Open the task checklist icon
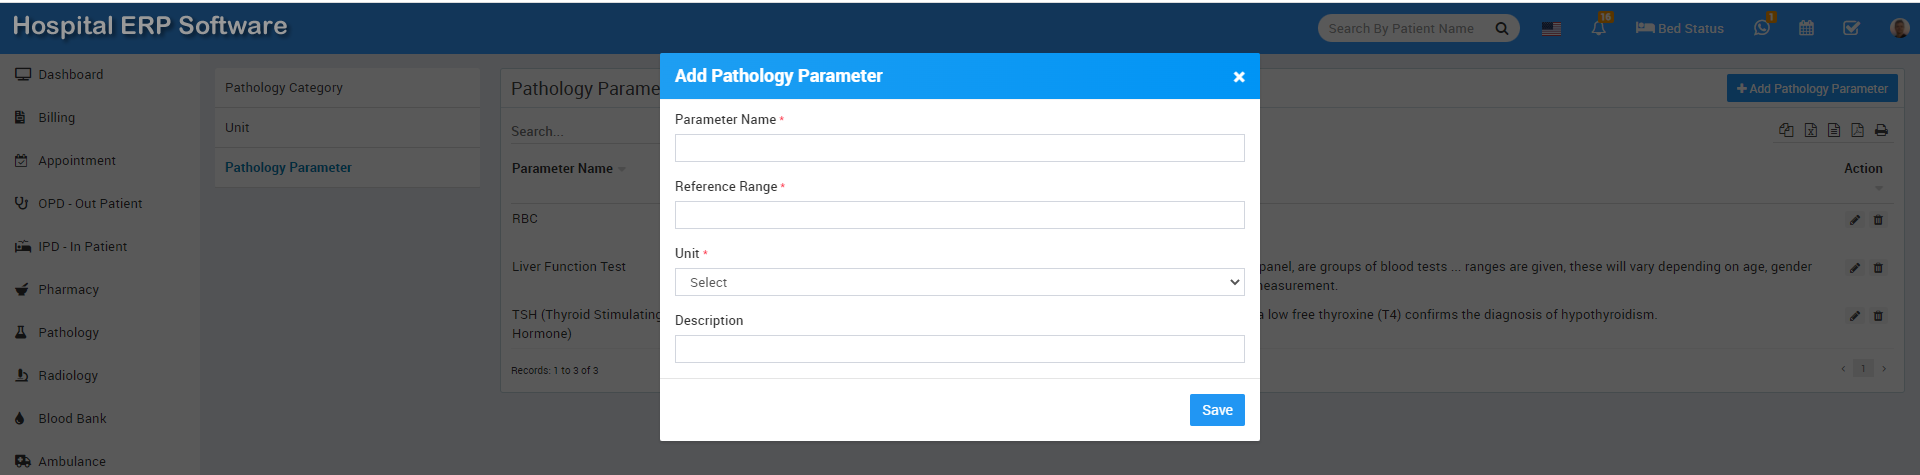This screenshot has height=475, width=1920. pyautogui.click(x=1851, y=28)
